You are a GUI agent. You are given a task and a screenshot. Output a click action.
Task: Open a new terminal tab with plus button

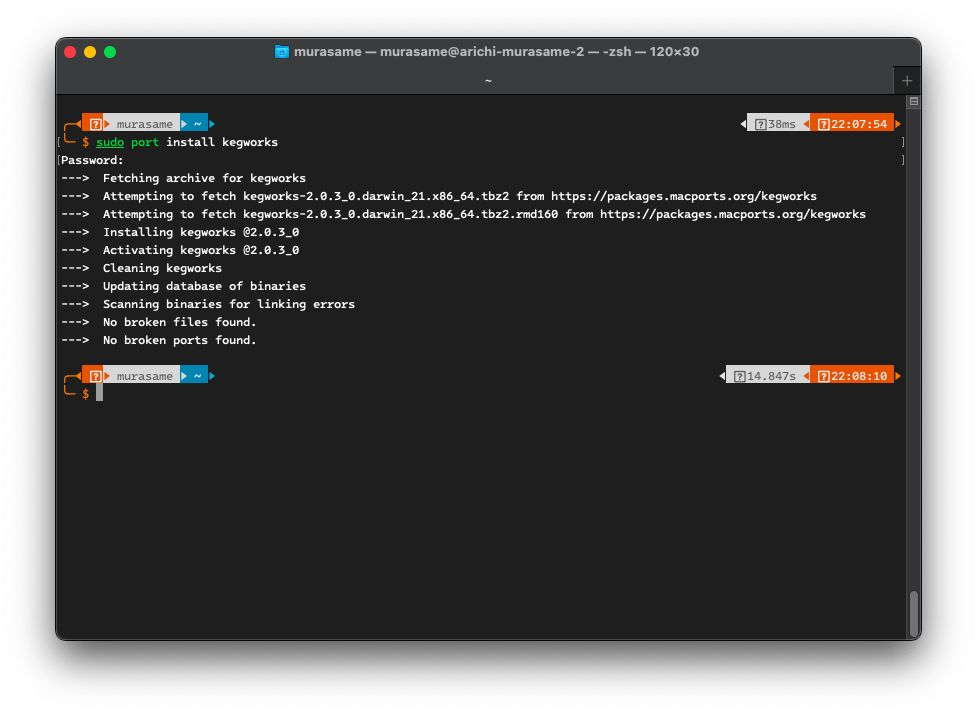pos(907,81)
